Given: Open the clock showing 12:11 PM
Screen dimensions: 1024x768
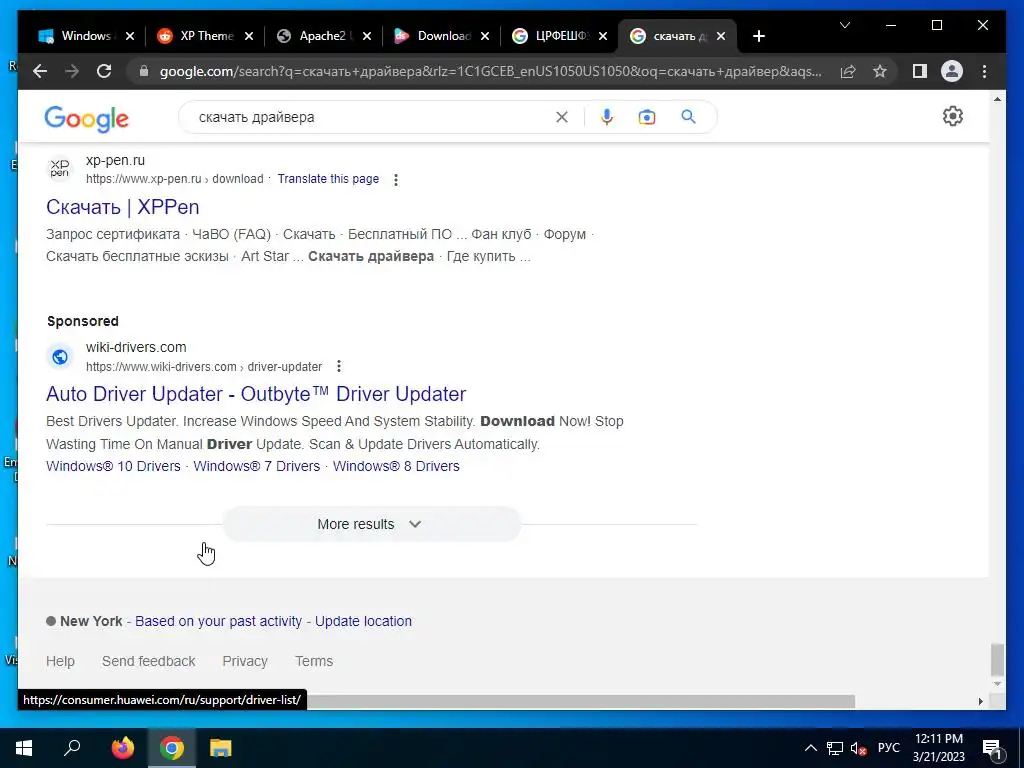Looking at the screenshot, I should [x=938, y=748].
